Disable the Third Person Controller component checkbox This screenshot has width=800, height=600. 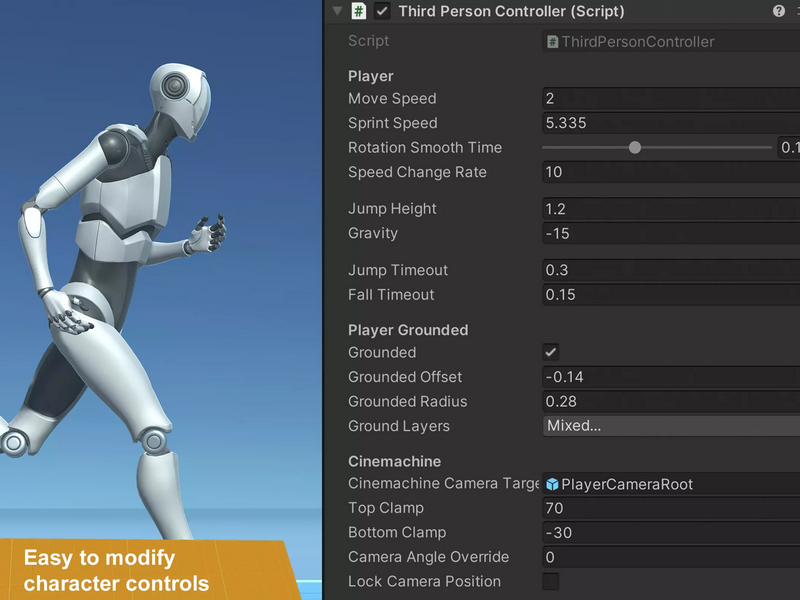[x=382, y=11]
